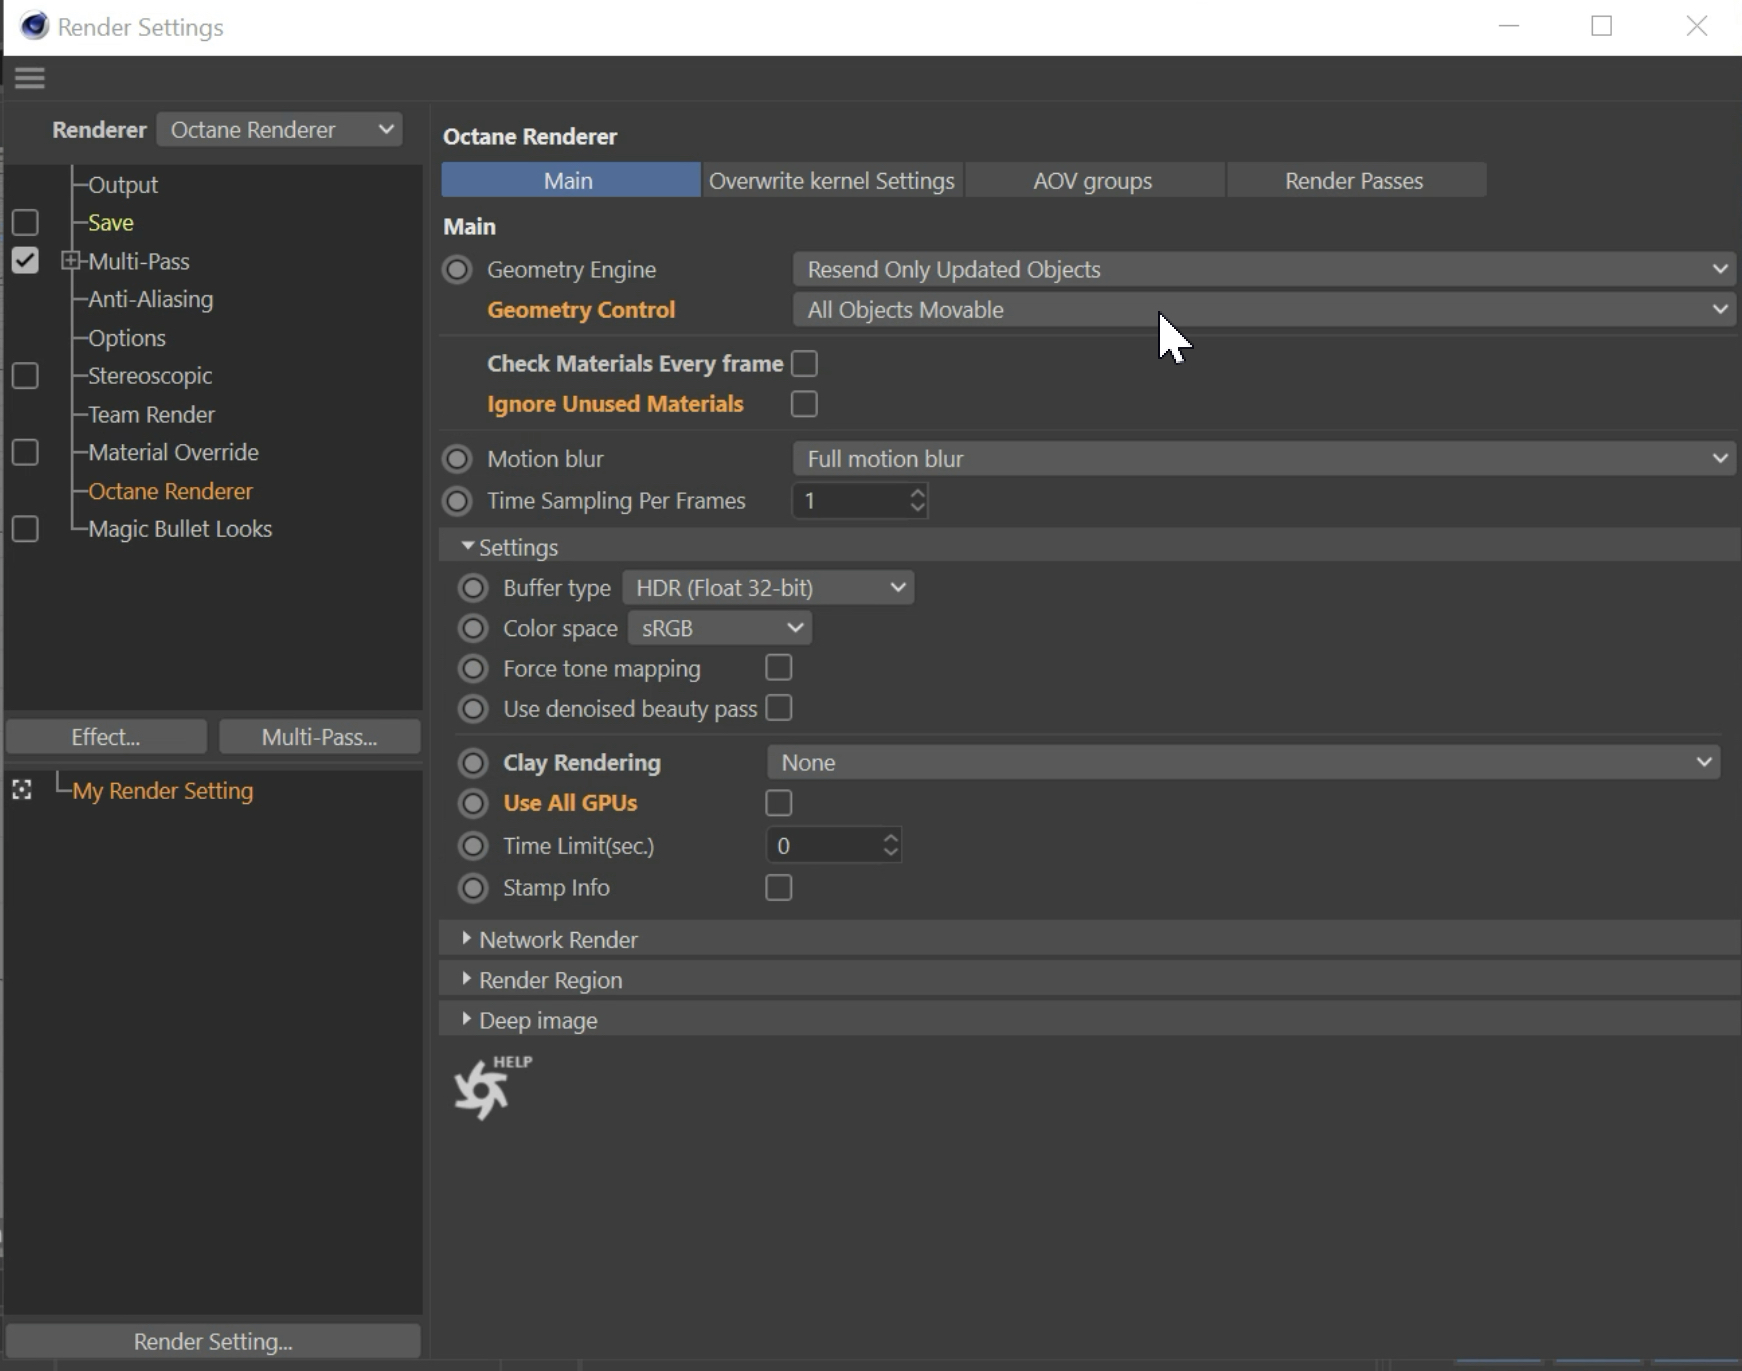Viewport: 1742px width, 1371px height.
Task: Switch to the Render Passes tab
Action: click(1355, 181)
